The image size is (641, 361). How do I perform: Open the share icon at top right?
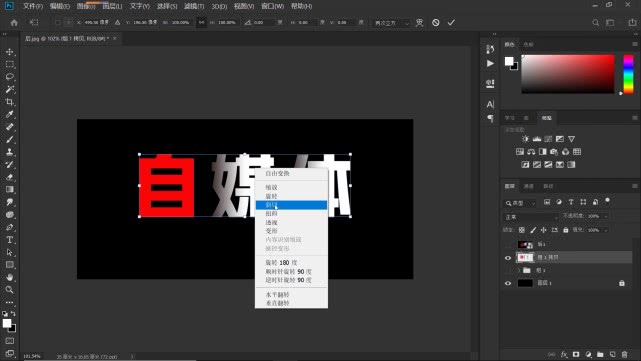[x=632, y=22]
